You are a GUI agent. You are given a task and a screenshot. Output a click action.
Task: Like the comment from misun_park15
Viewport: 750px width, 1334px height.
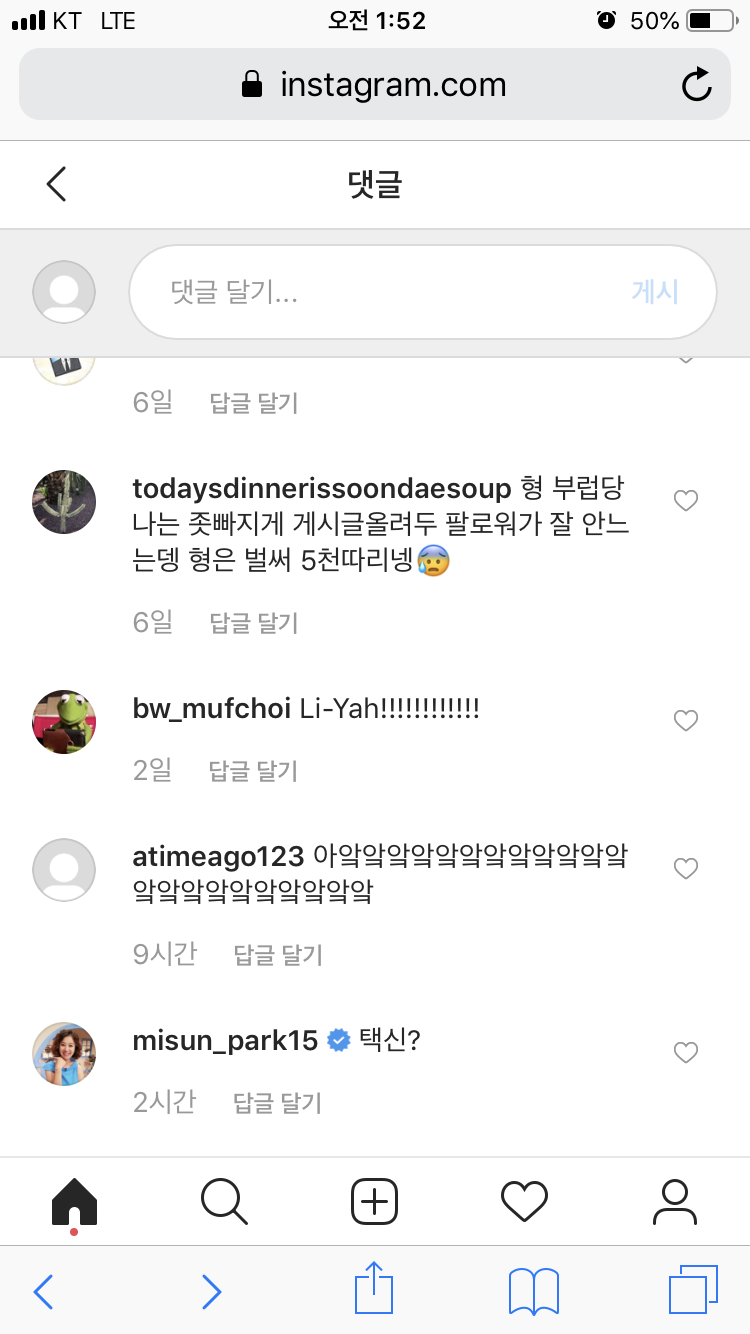(685, 1052)
